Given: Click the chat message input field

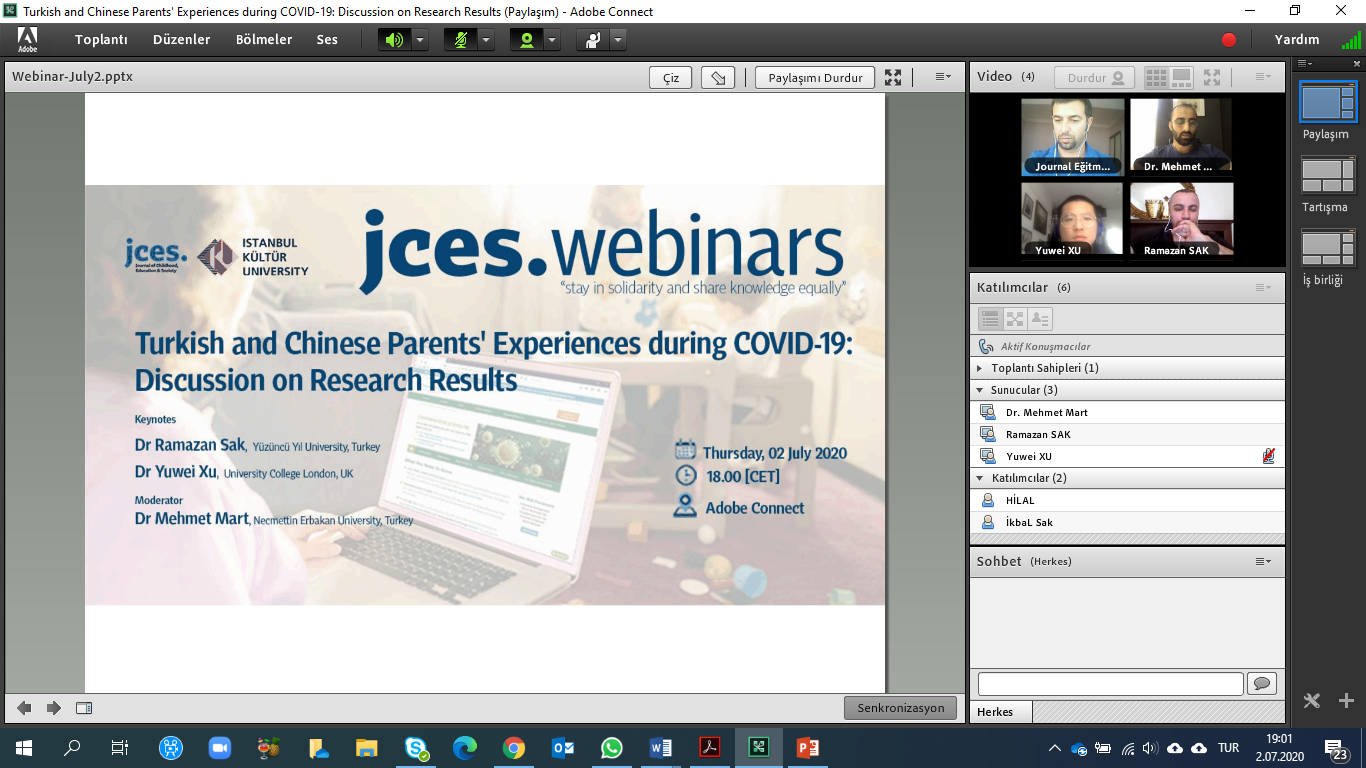Looking at the screenshot, I should coord(1110,683).
